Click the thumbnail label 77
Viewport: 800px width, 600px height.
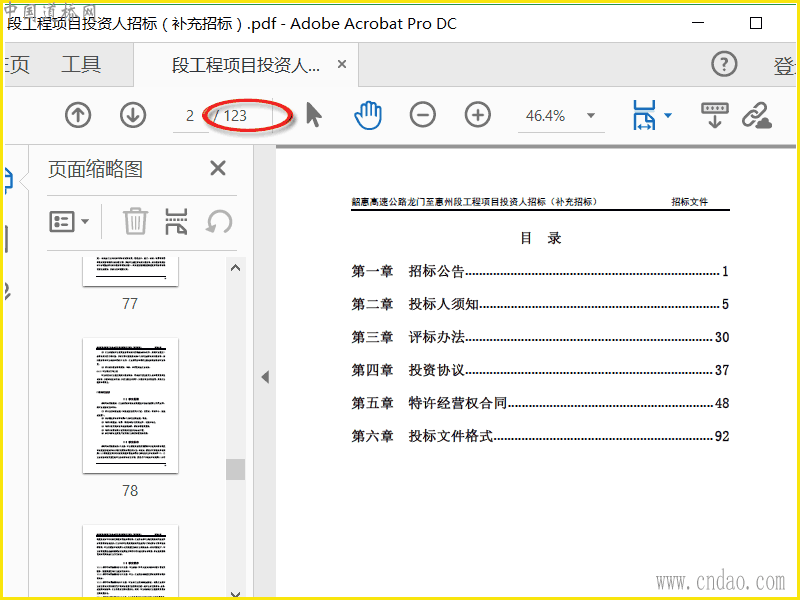tap(130, 304)
